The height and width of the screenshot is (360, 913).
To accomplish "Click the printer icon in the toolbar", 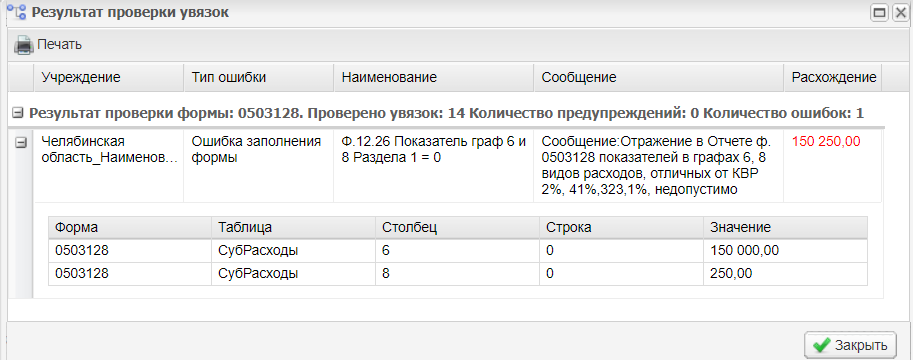I will [23, 44].
